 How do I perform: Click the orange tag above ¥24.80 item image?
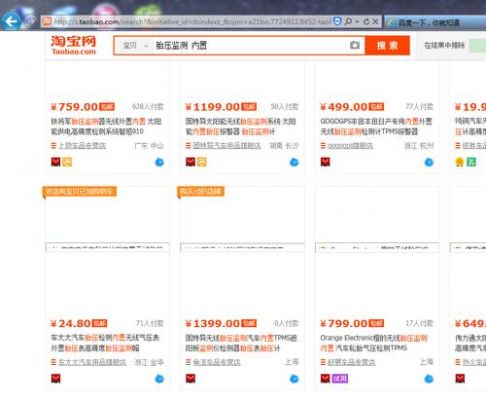click(79, 192)
